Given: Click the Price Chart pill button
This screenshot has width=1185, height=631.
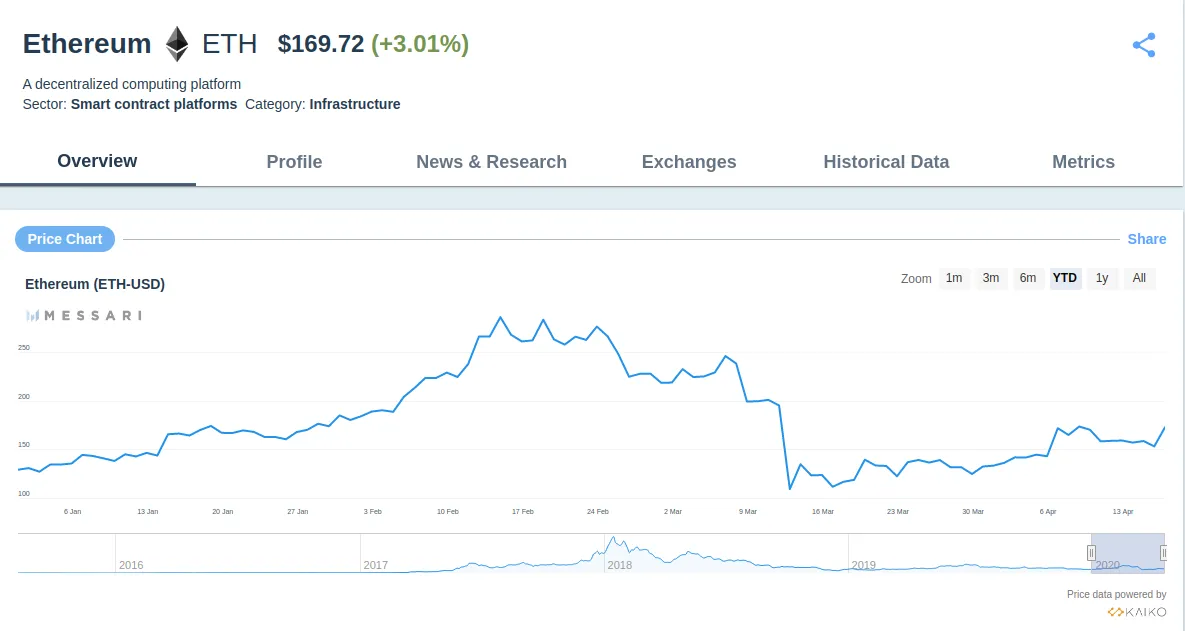Looking at the screenshot, I should pyautogui.click(x=65, y=239).
